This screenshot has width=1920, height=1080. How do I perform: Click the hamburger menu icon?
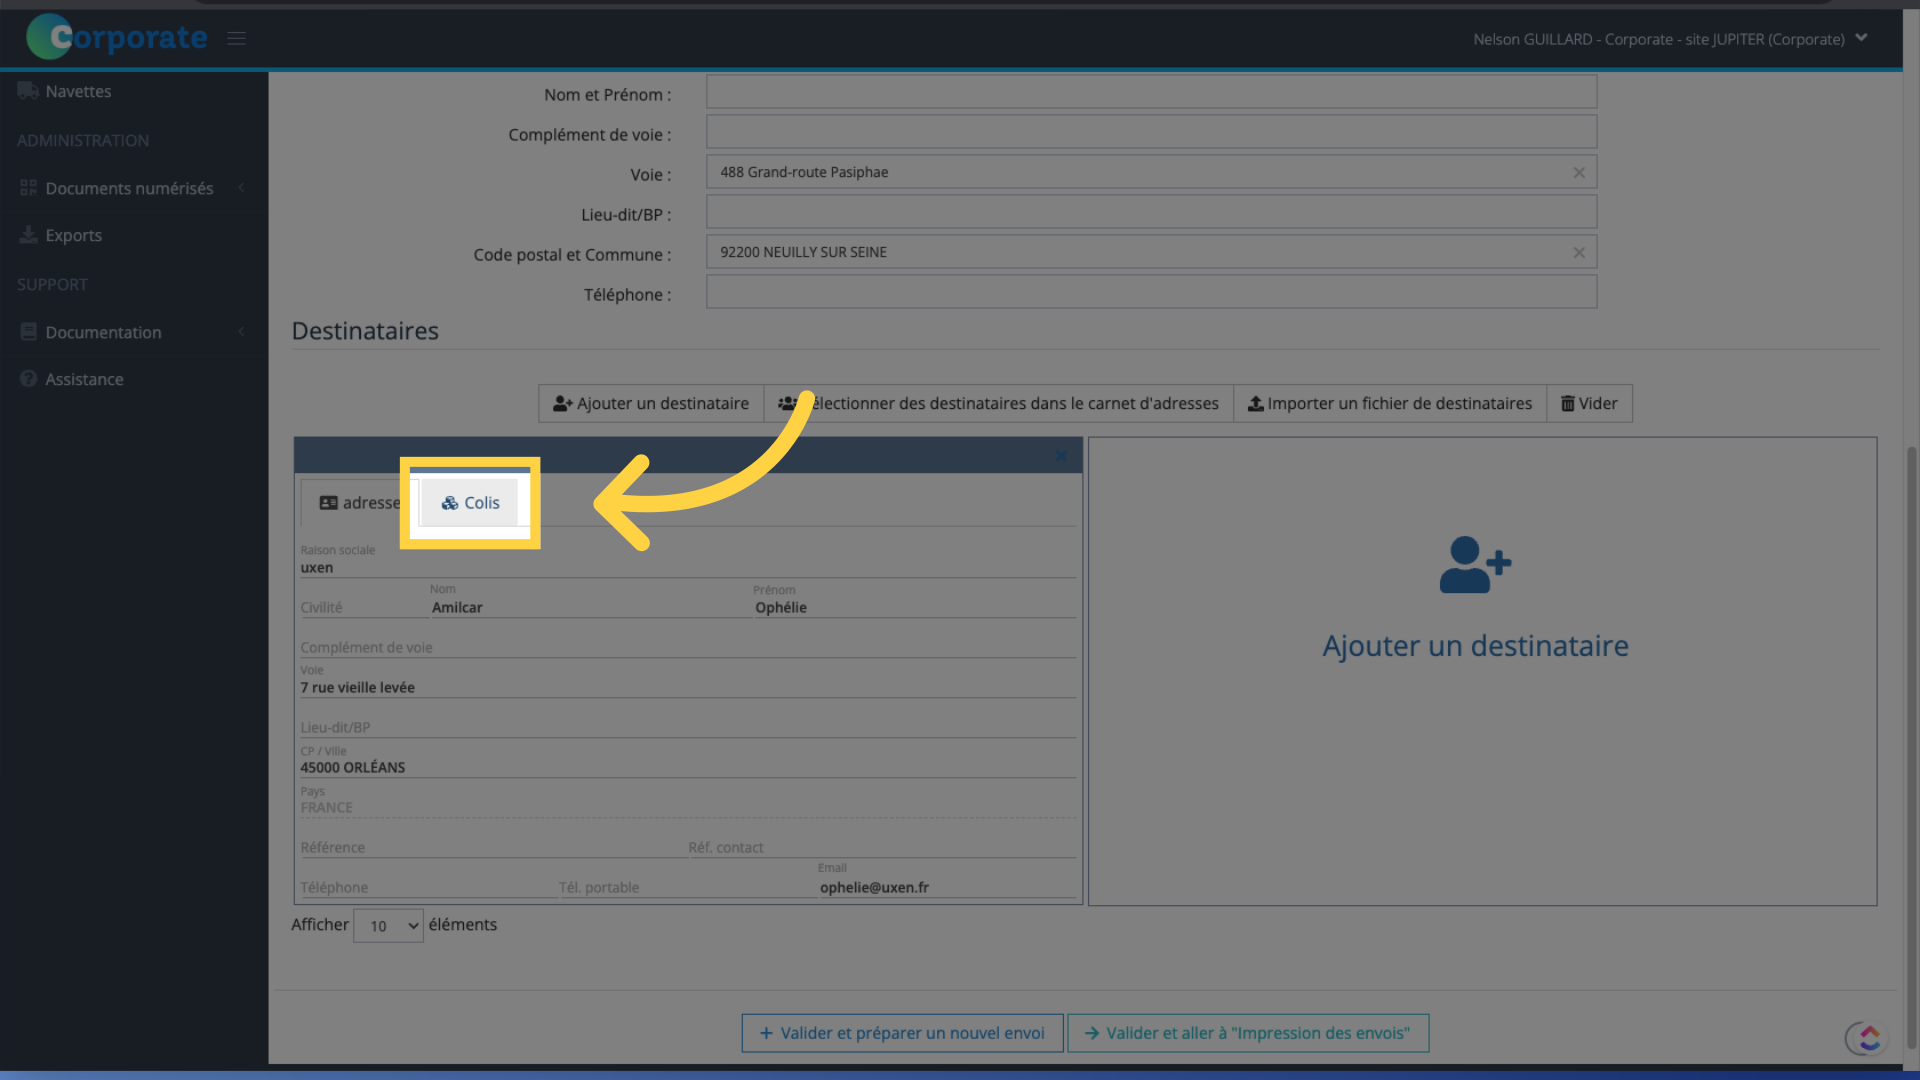tap(236, 37)
